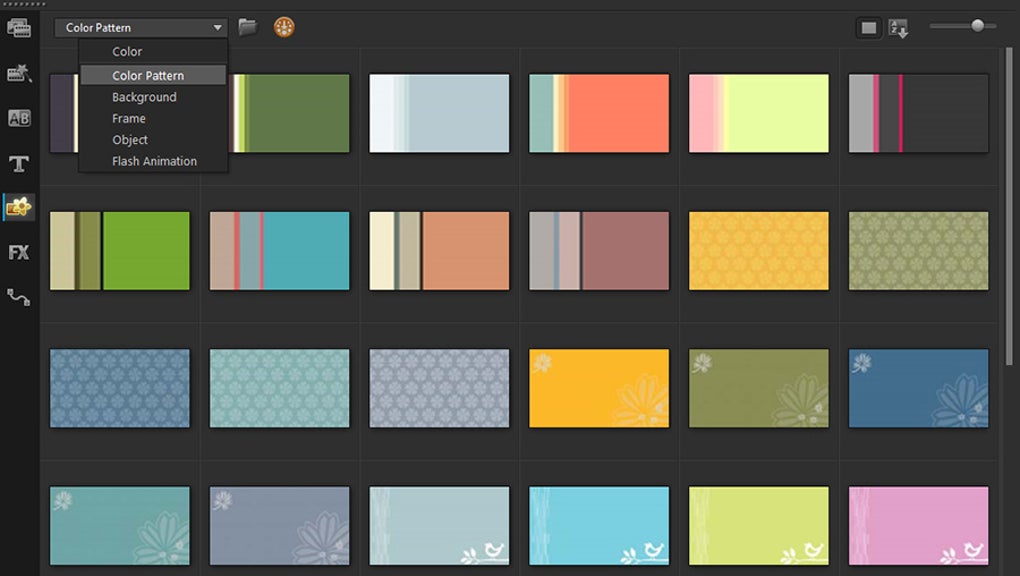This screenshot has width=1020, height=576.
Task: Select the gray-lavender floral tile pattern
Action: 439,389
